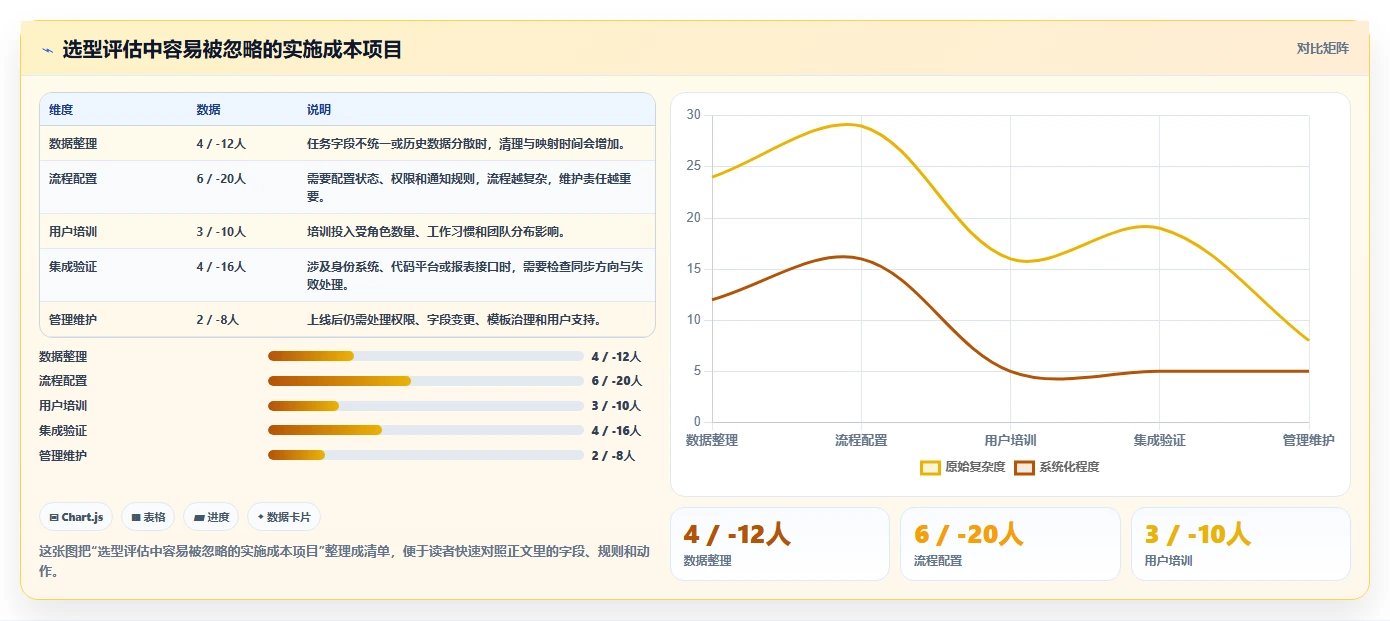Open the 数据整理 data card showing 4 / -12人
1390x621 pixels.
[779, 544]
